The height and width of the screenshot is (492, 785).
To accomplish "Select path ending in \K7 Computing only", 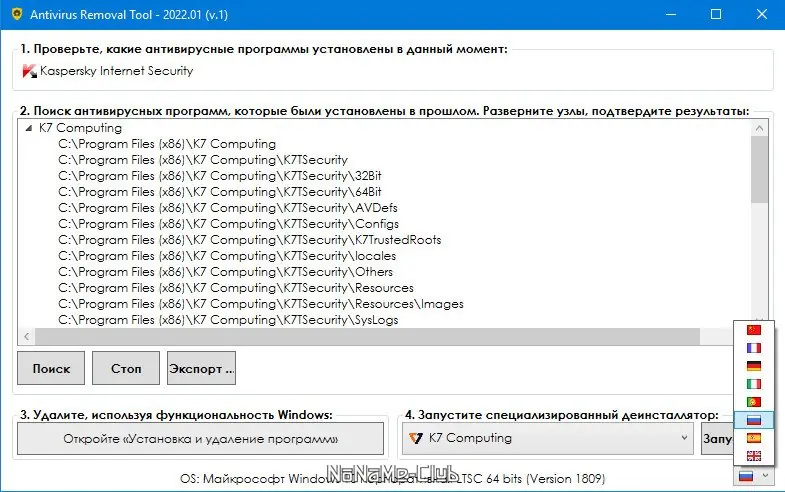I will tap(167, 144).
